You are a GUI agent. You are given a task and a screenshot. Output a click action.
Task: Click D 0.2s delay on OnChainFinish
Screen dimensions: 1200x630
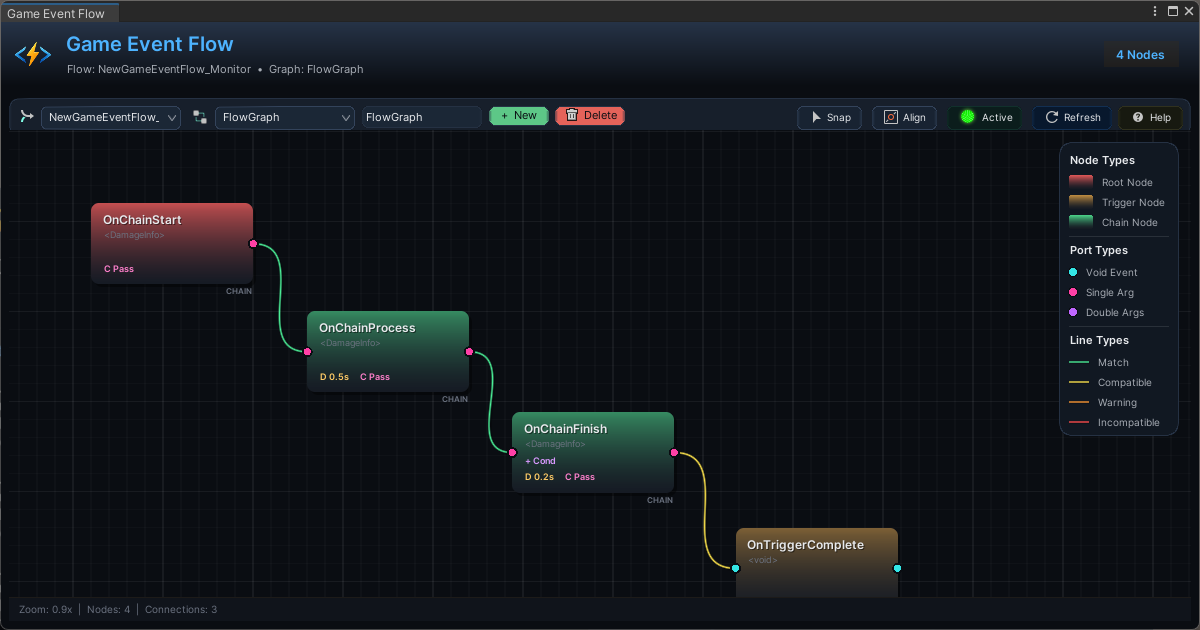[539, 477]
